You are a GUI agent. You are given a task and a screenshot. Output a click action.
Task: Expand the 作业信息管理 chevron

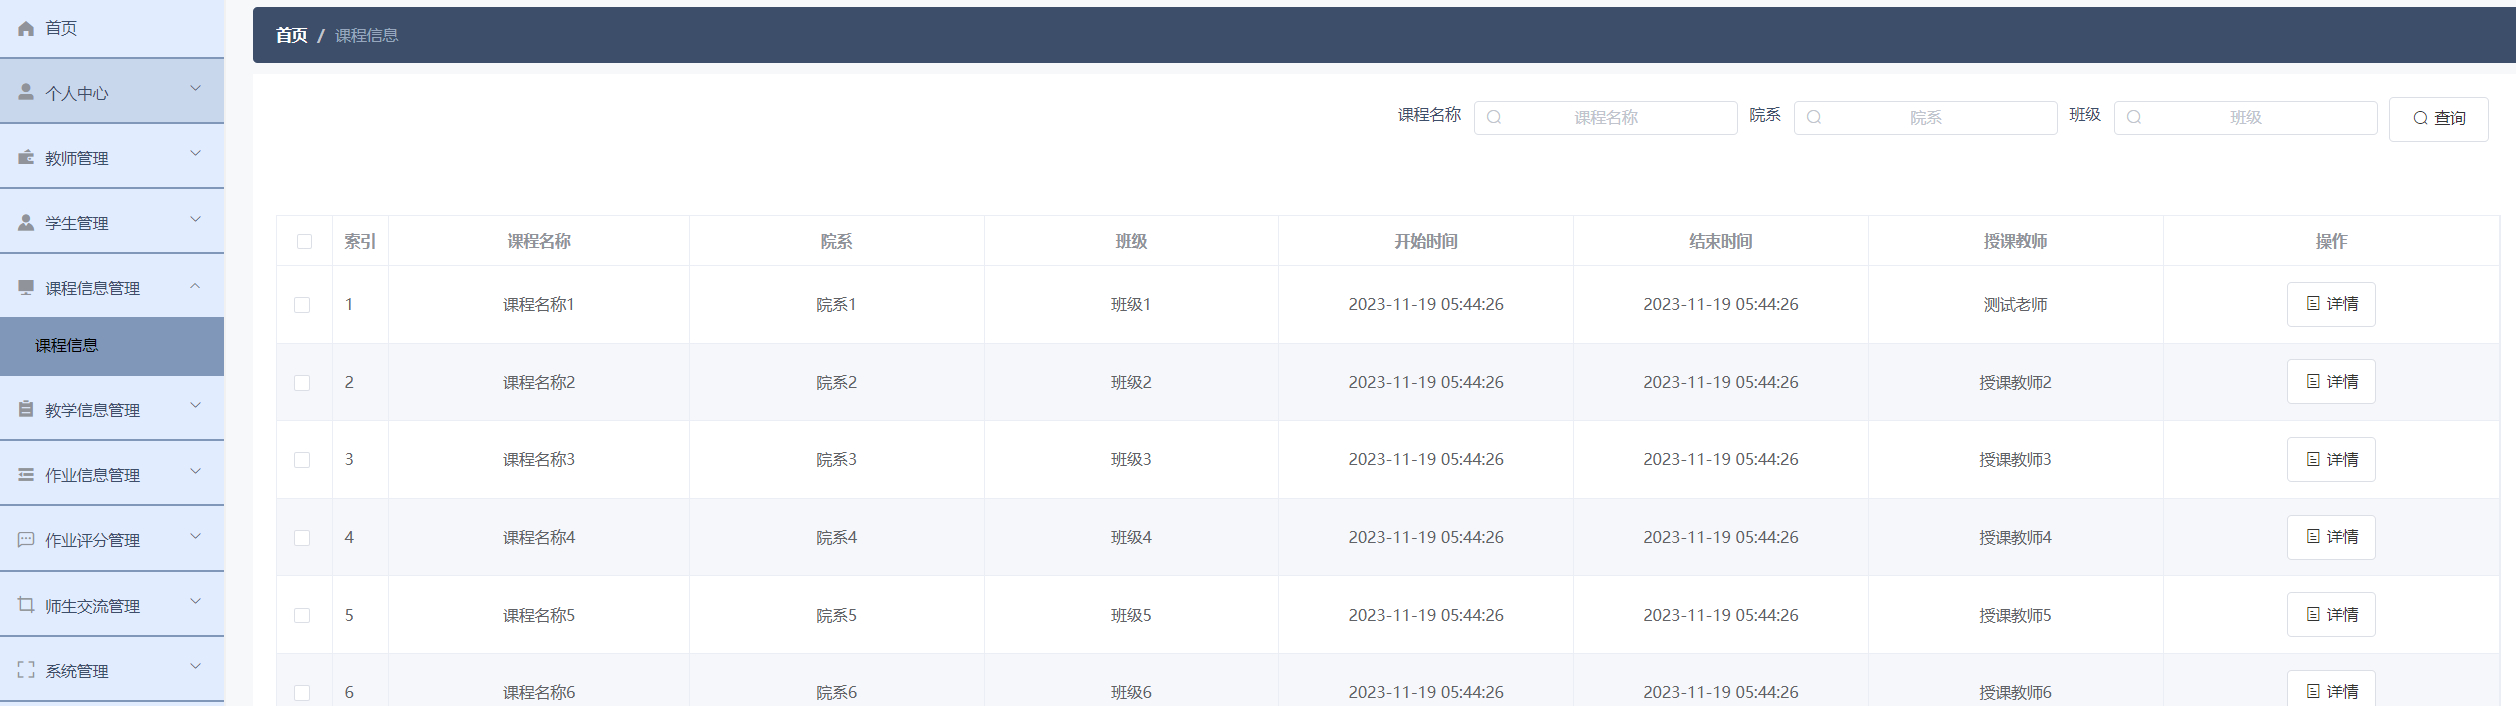pyautogui.click(x=196, y=471)
